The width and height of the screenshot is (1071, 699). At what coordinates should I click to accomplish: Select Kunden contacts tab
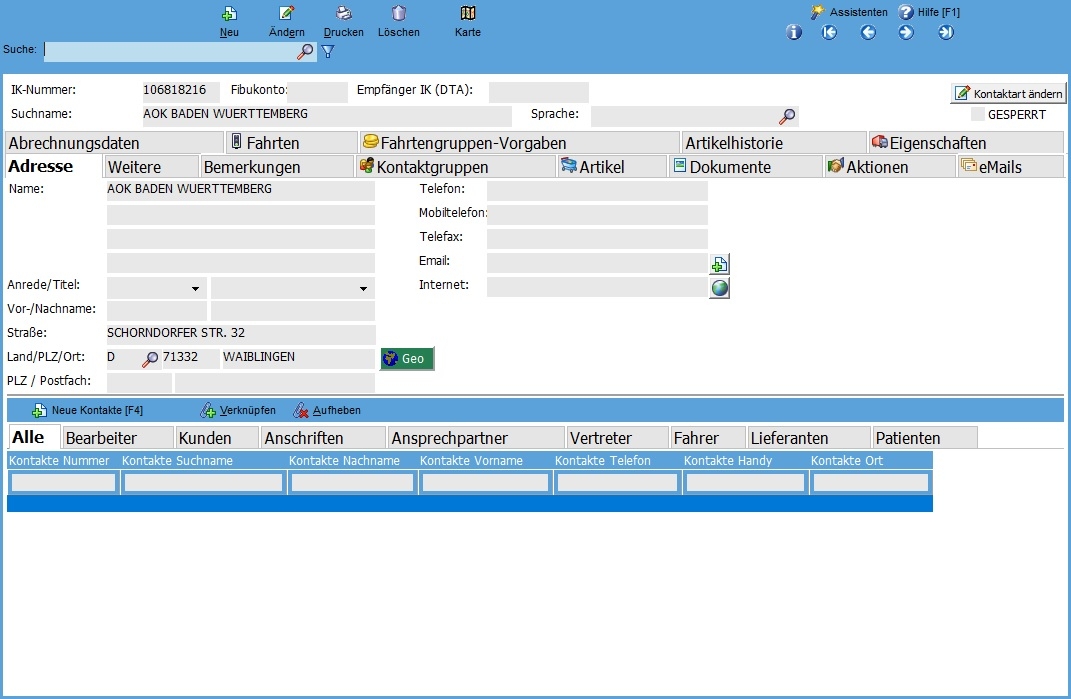(217, 438)
